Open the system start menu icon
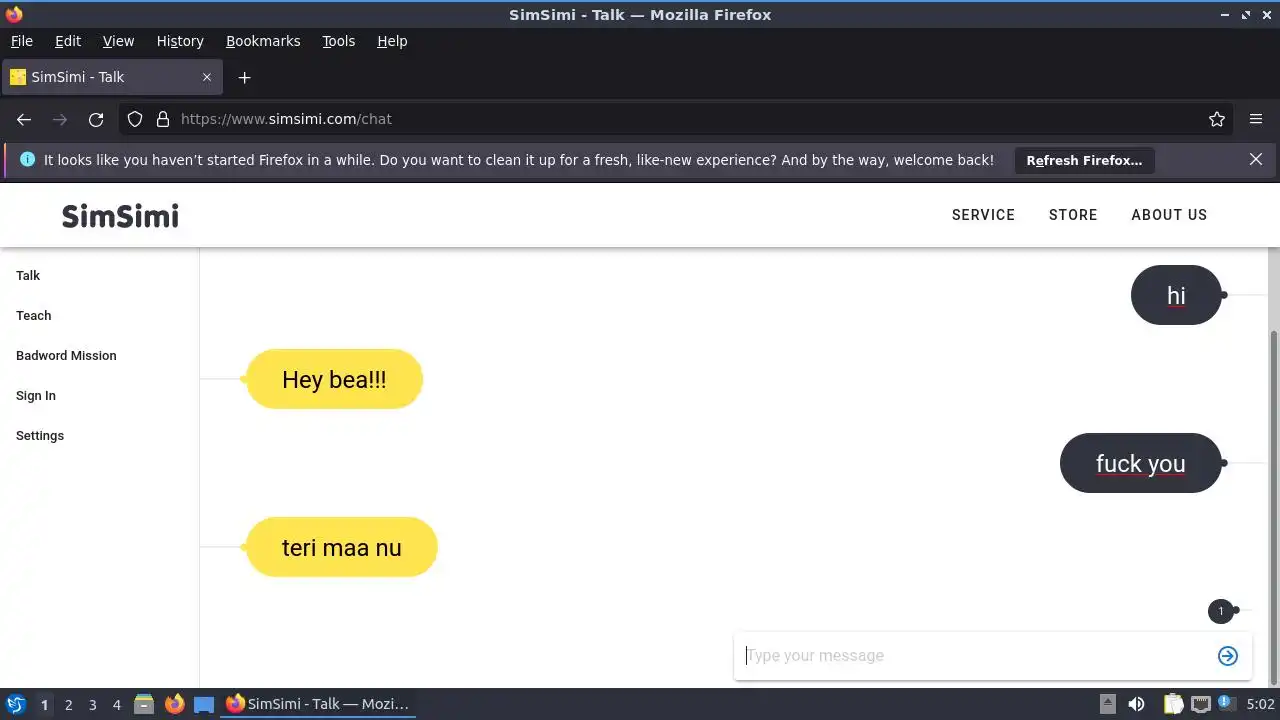Image resolution: width=1280 pixels, height=720 pixels. point(16,704)
